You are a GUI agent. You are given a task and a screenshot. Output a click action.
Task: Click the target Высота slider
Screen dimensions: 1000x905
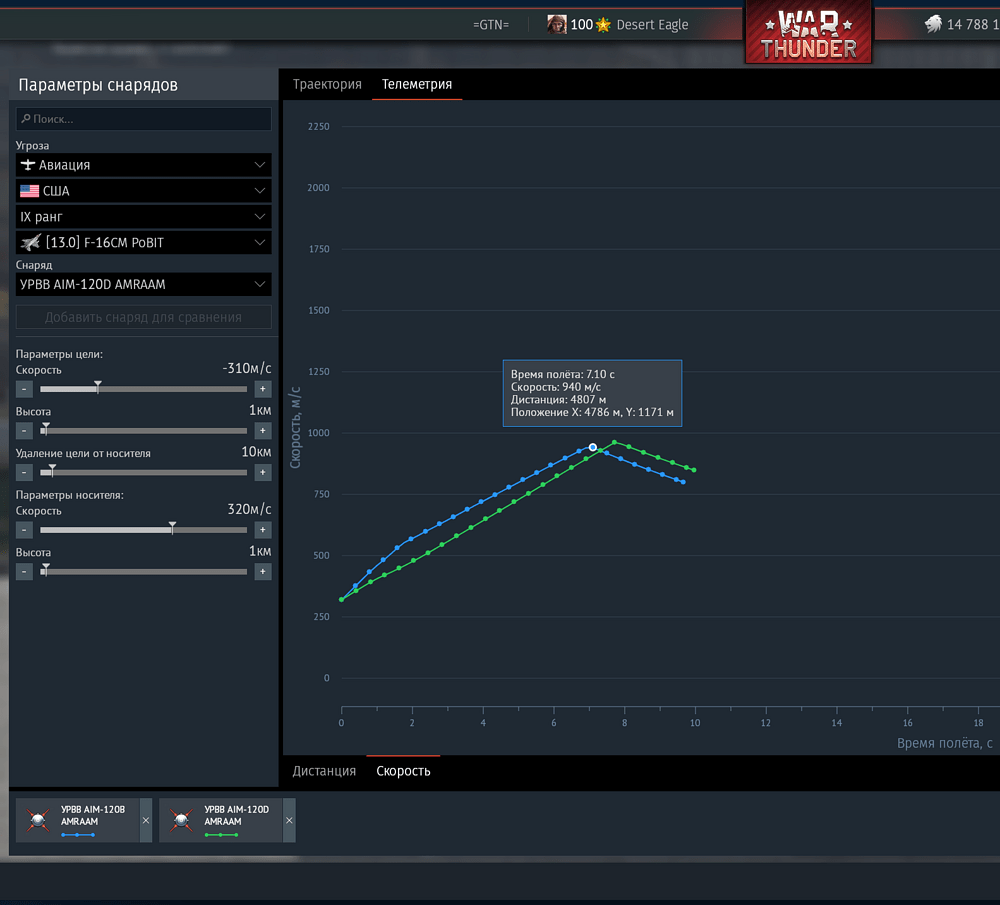tap(143, 430)
